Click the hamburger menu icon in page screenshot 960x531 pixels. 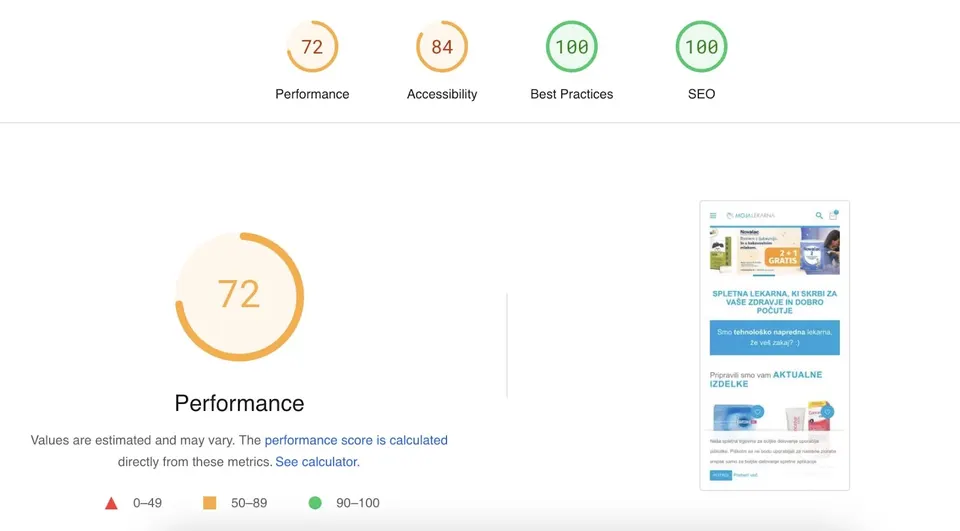[713, 216]
